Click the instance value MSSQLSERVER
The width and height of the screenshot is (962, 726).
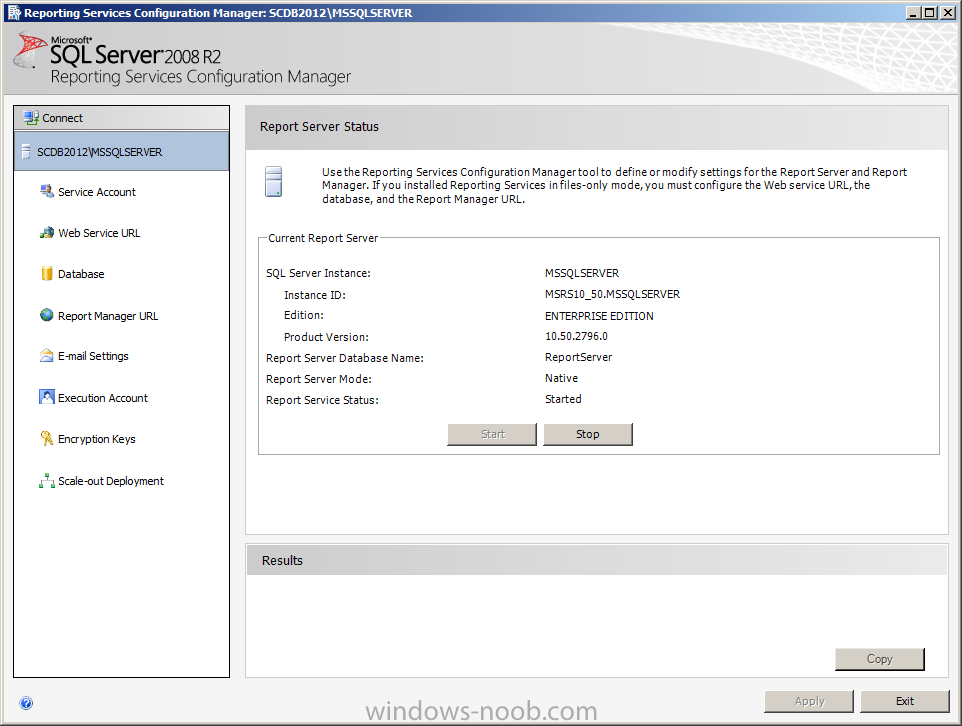click(x=582, y=273)
